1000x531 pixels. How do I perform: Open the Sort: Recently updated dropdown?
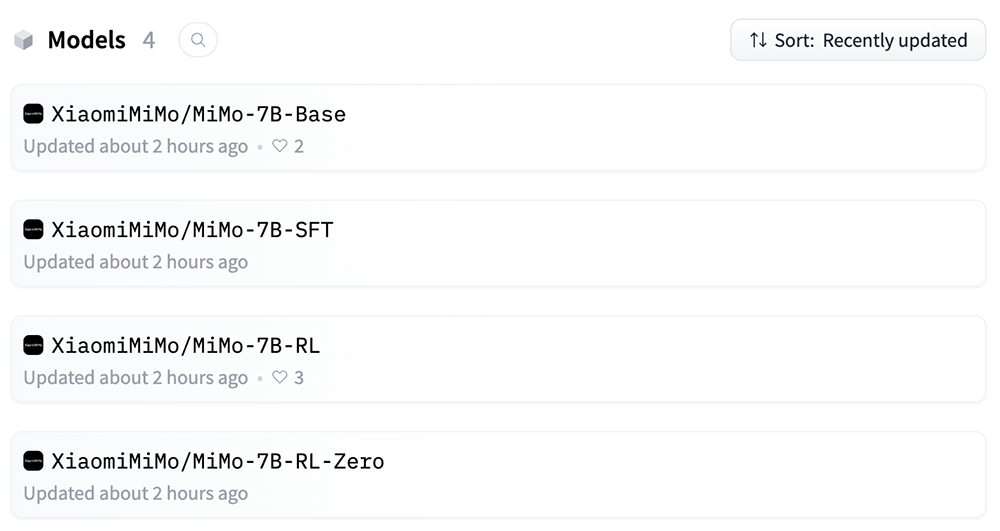tap(858, 41)
